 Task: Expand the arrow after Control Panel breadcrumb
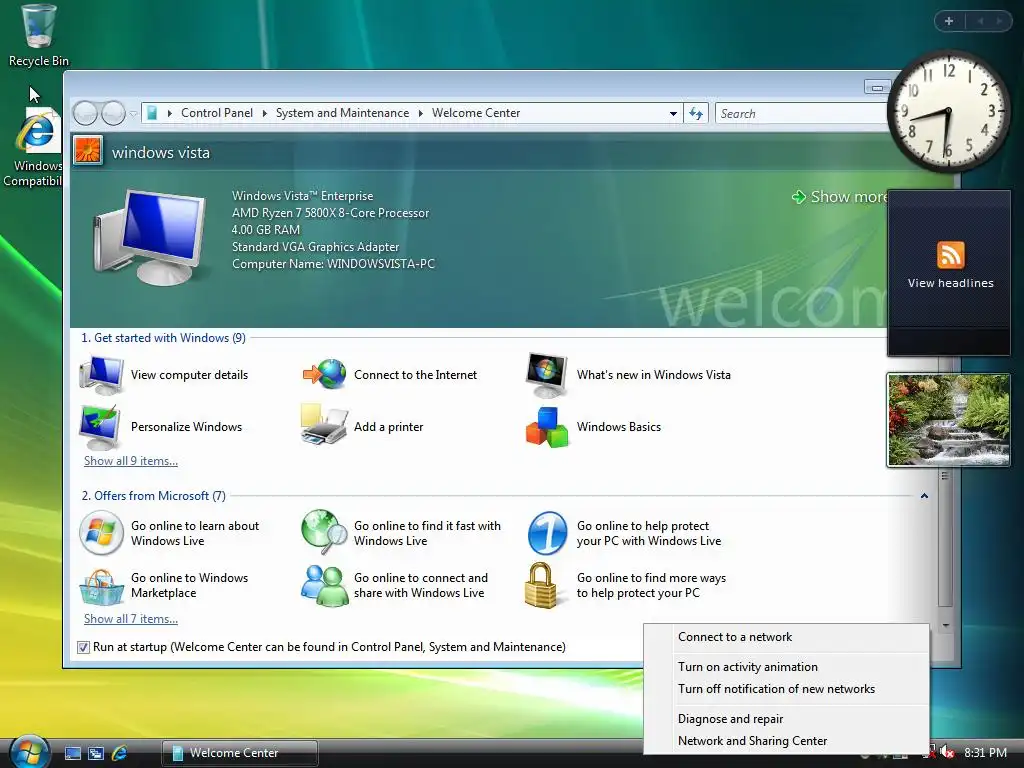pyautogui.click(x=264, y=114)
